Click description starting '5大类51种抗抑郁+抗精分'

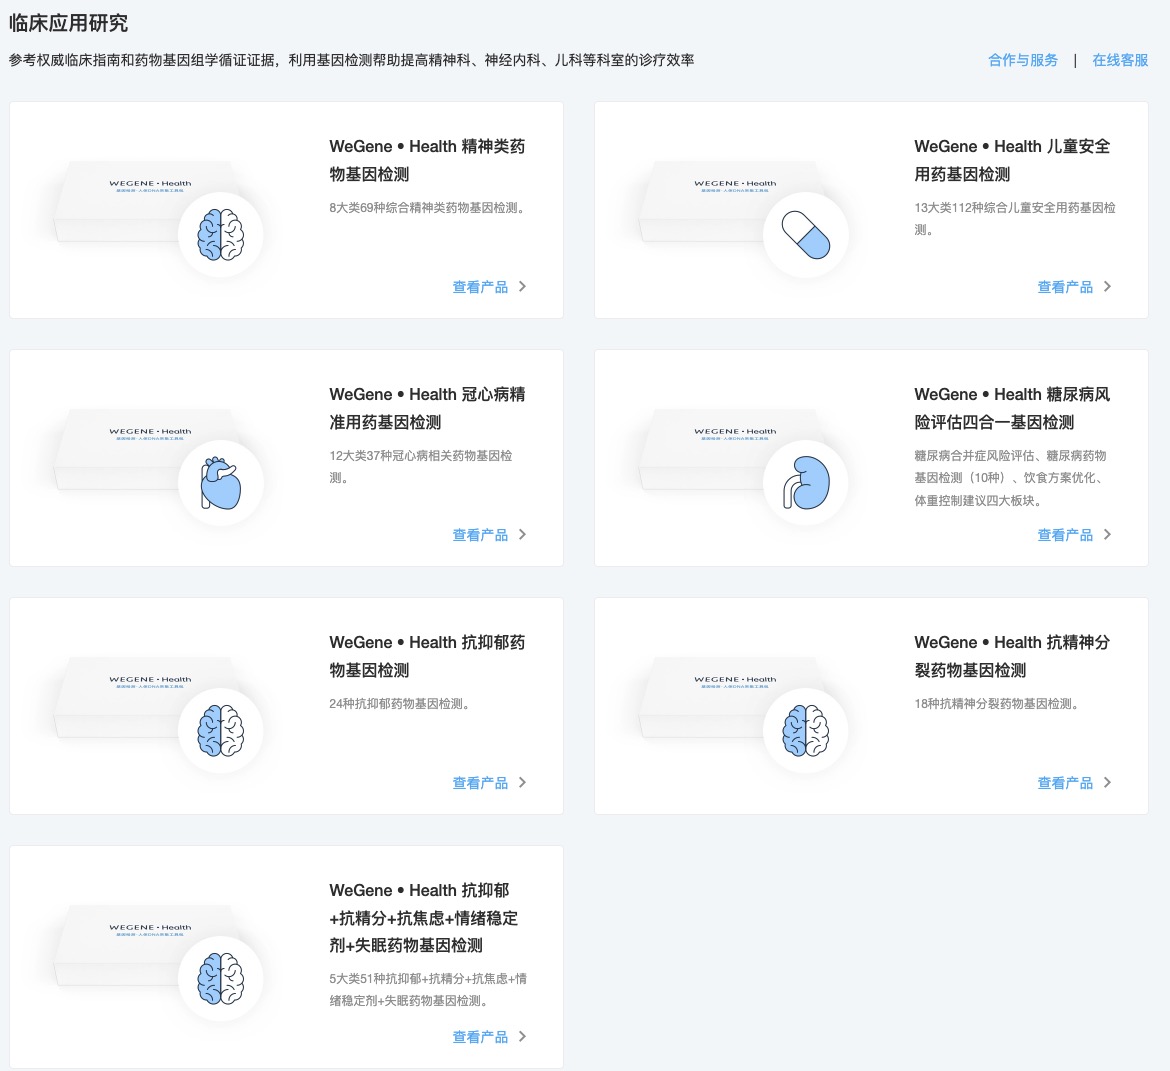tap(428, 990)
